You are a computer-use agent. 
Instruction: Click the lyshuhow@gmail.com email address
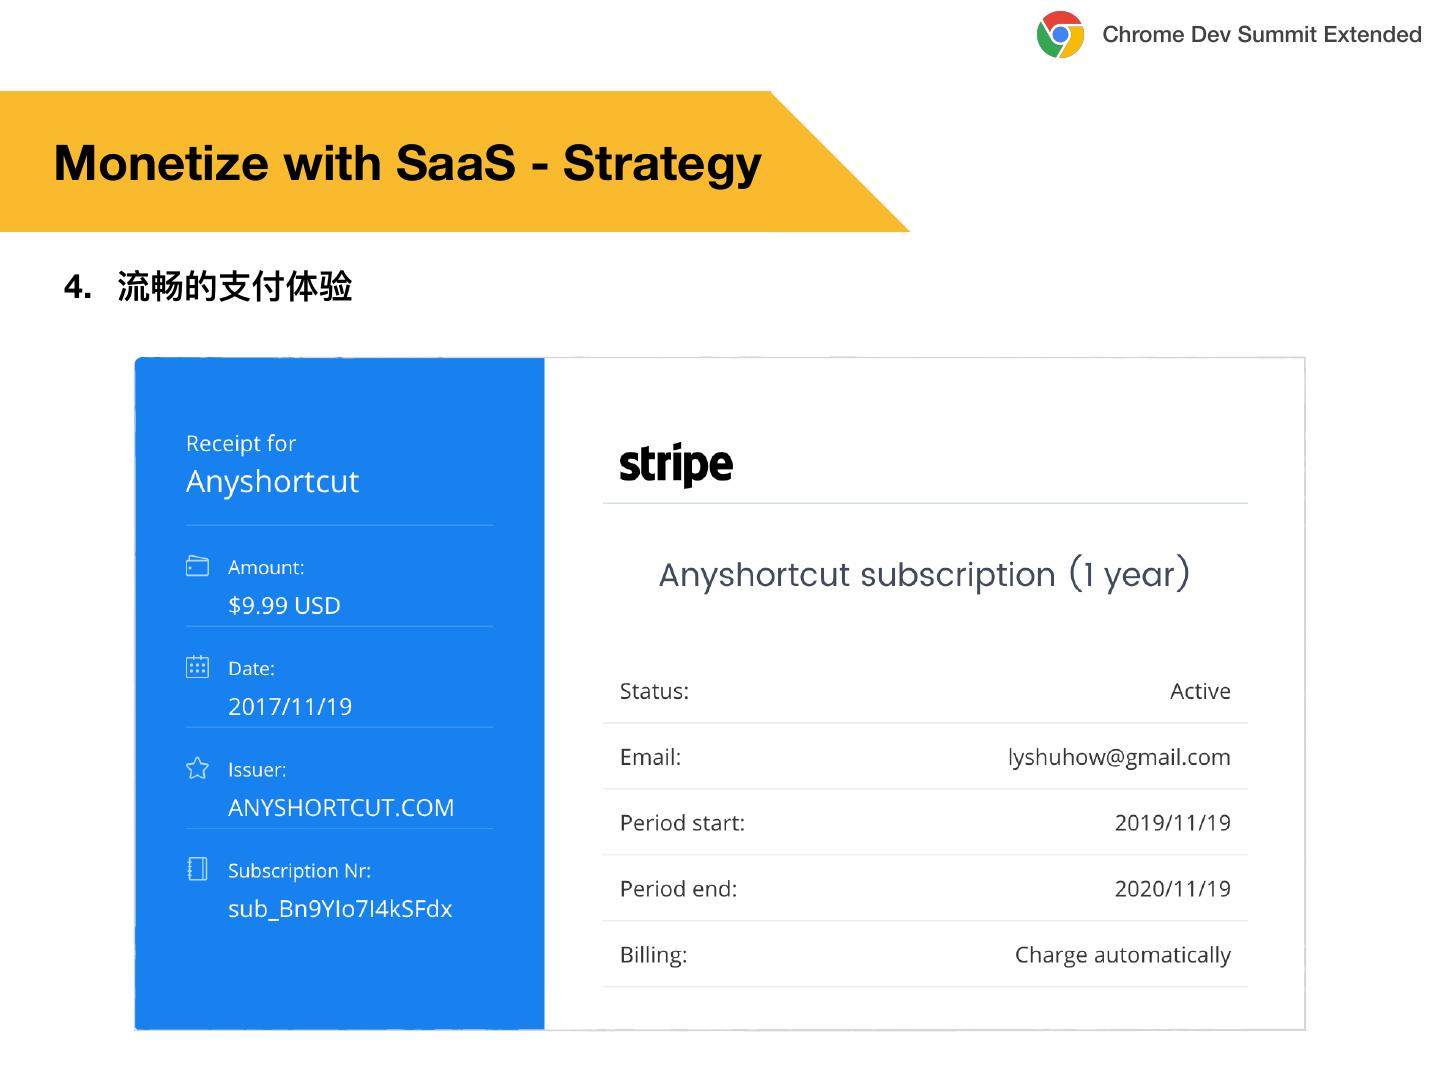point(1119,757)
